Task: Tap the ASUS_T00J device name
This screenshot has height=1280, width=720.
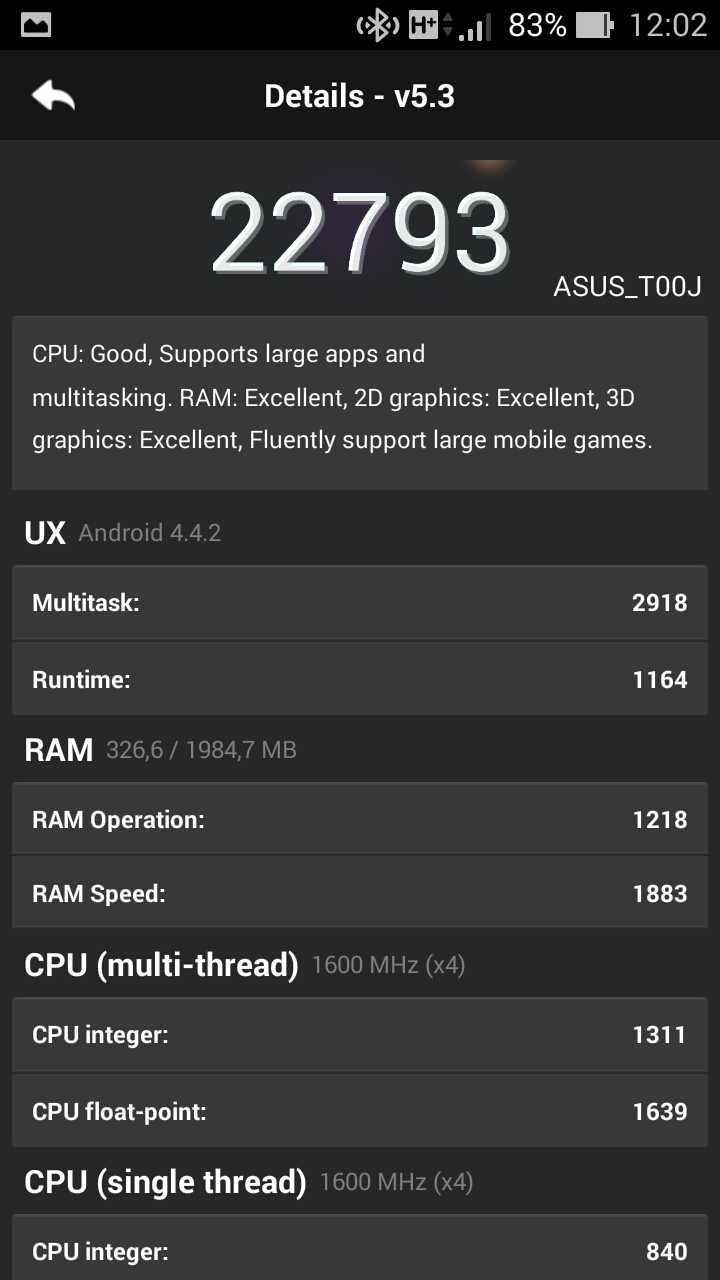Action: 629,286
